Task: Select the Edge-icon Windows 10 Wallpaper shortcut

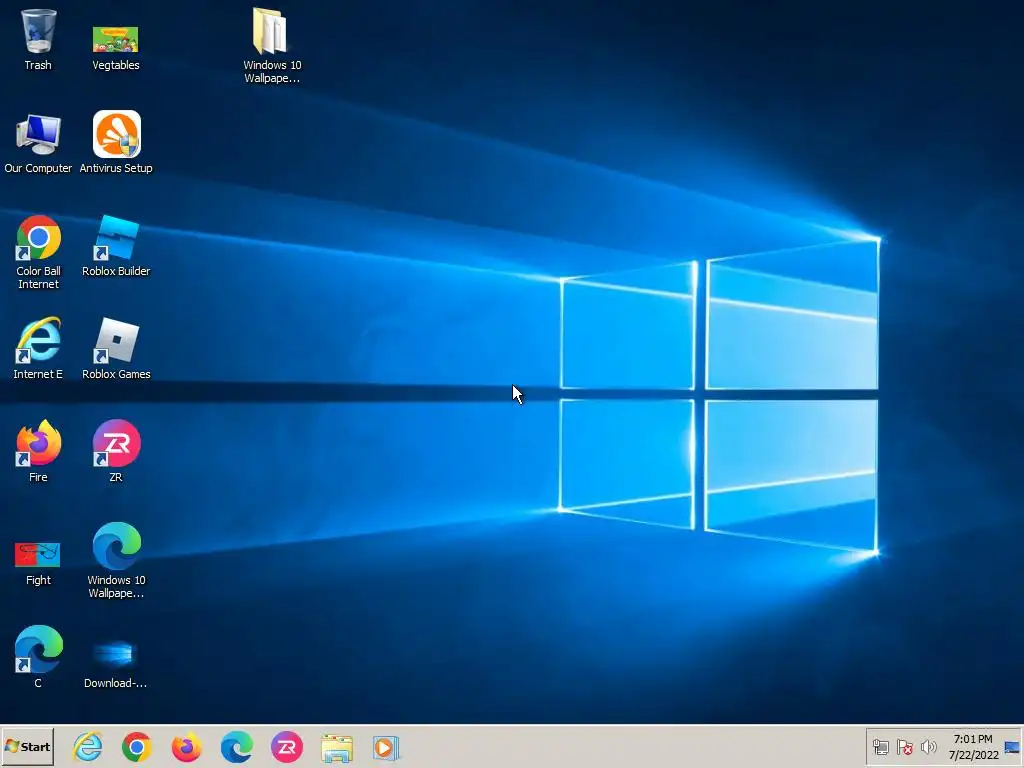Action: tap(116, 560)
